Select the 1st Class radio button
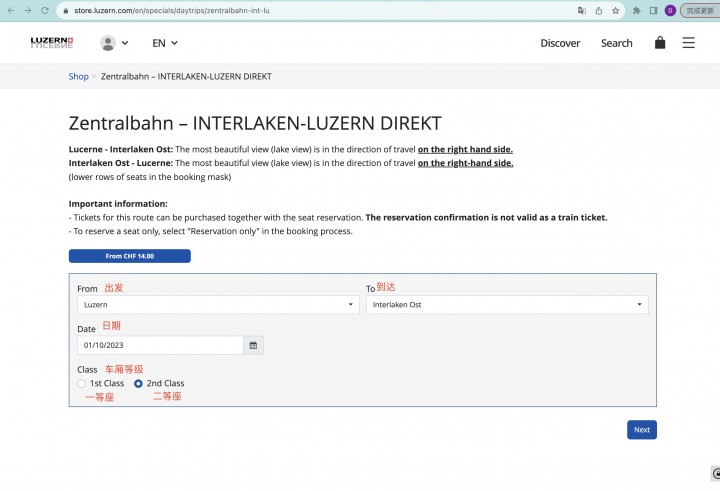This screenshot has height=491, width=720. pyautogui.click(x=81, y=384)
